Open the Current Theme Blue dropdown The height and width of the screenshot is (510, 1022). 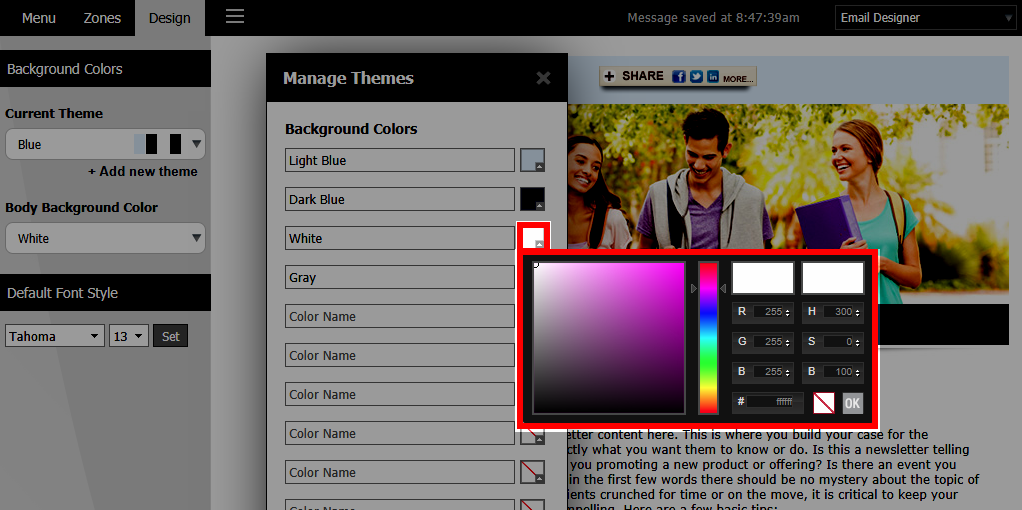click(105, 144)
